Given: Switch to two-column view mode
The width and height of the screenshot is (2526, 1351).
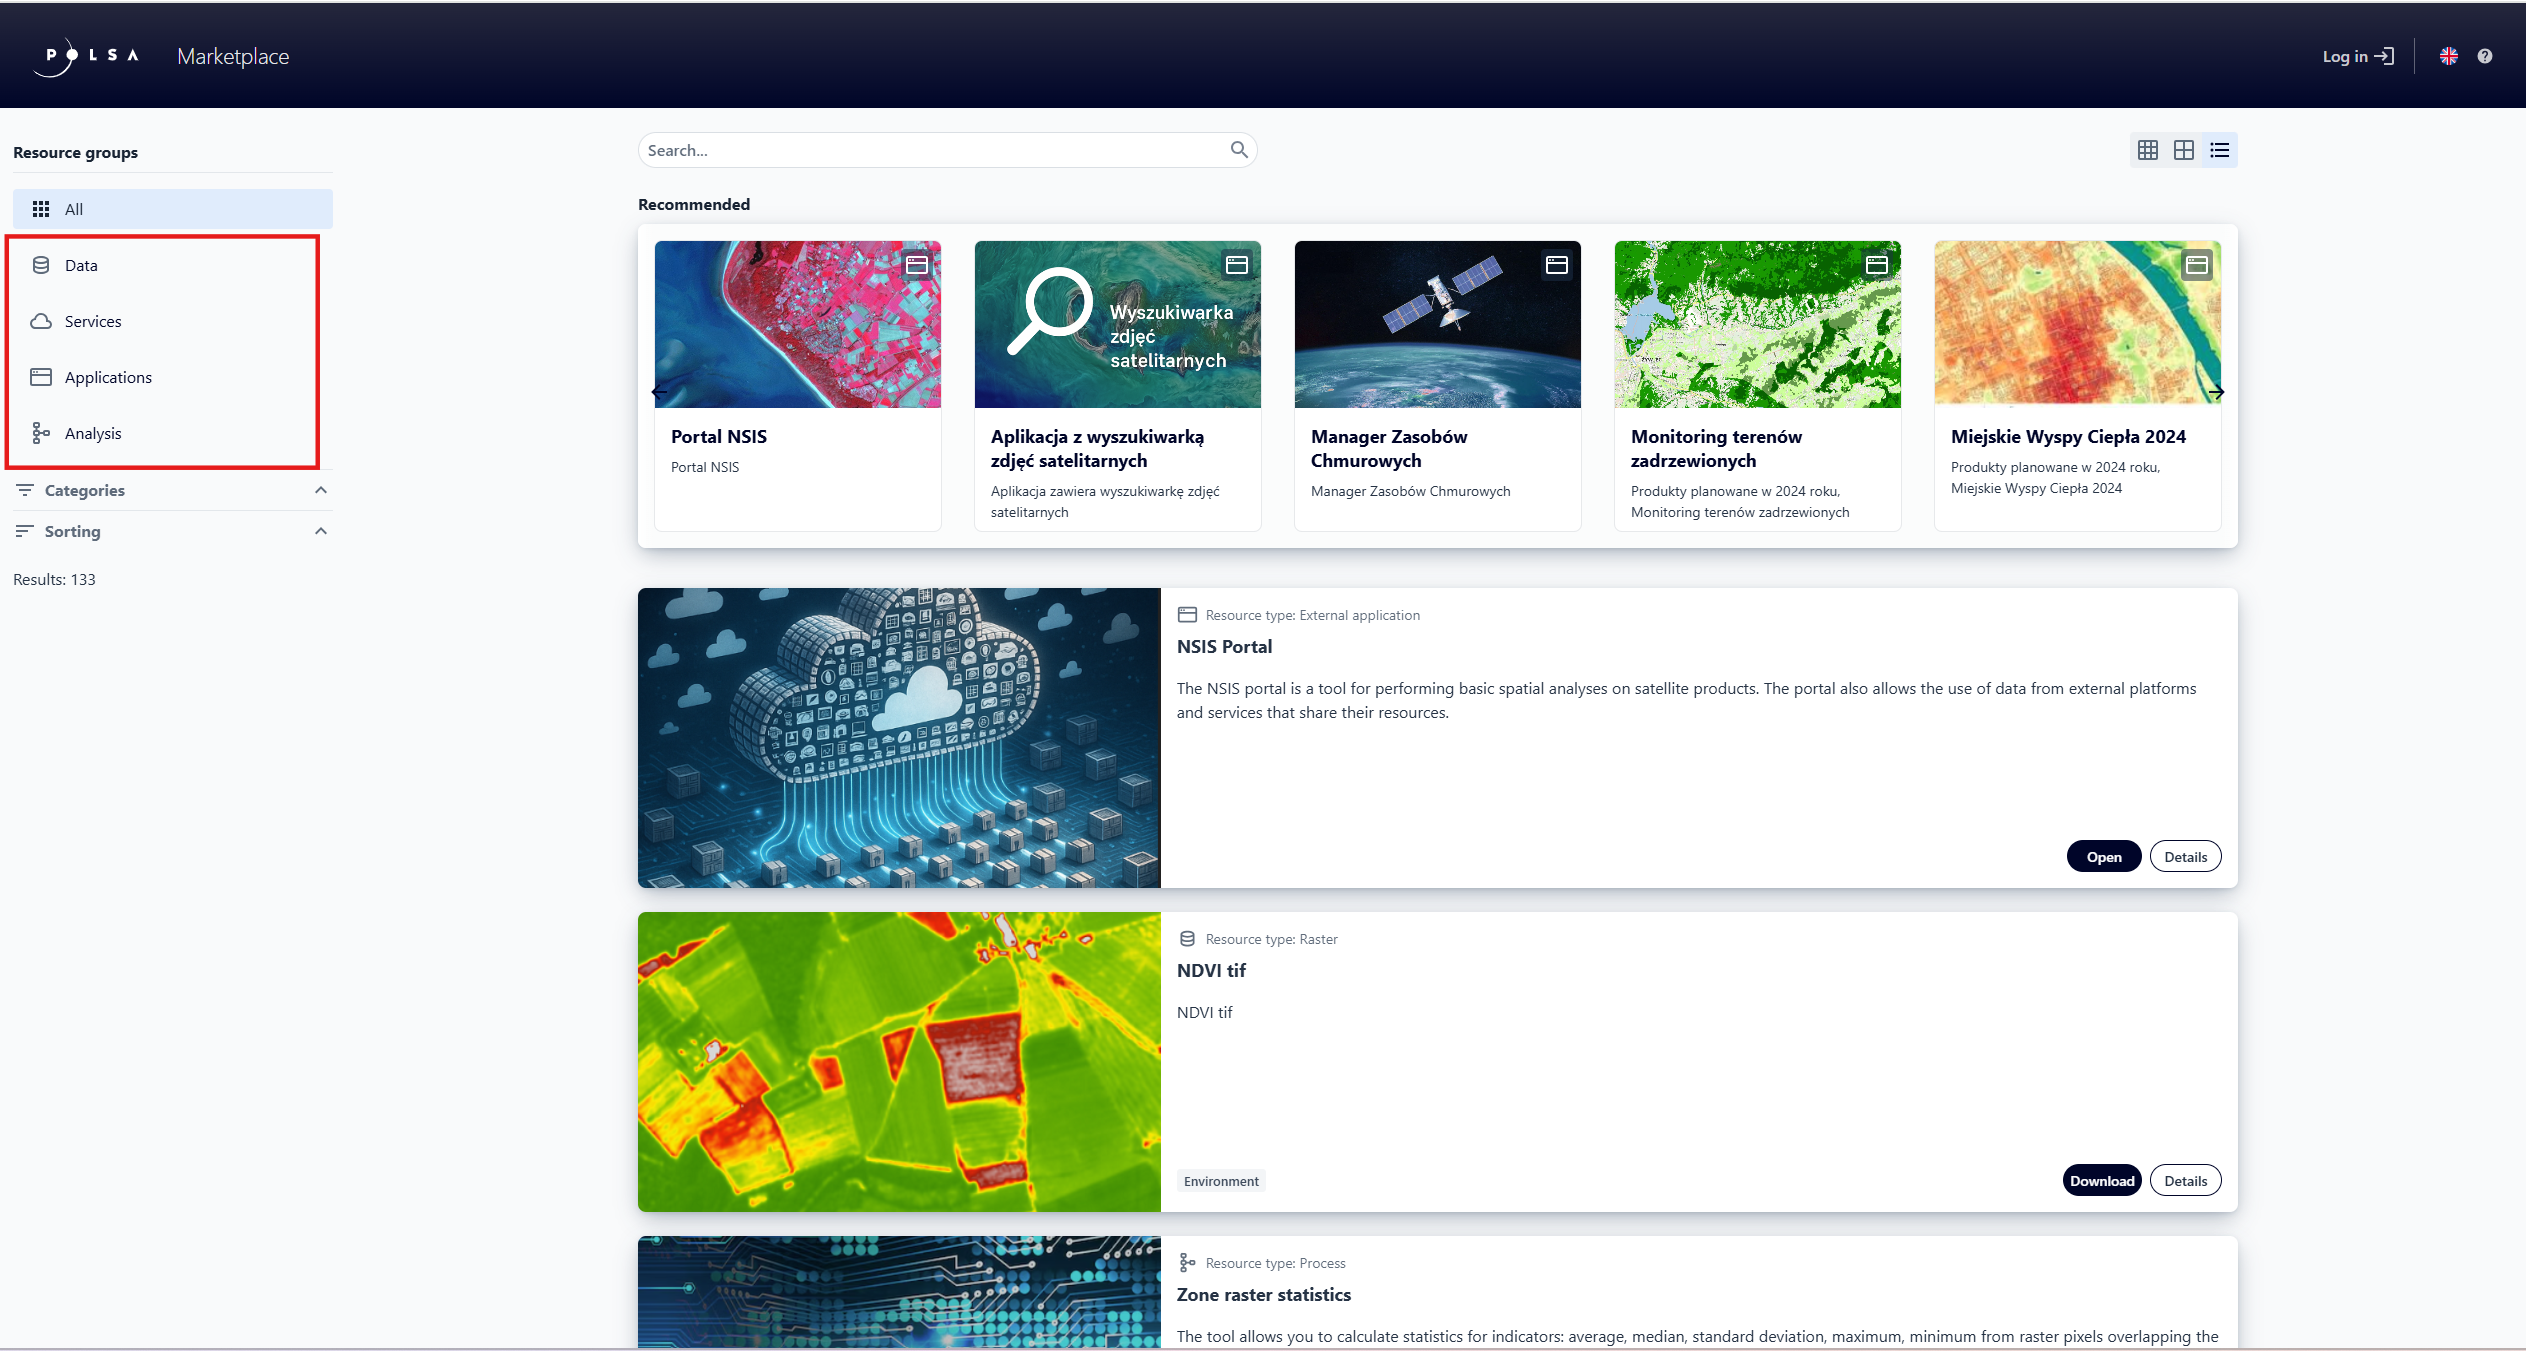Looking at the screenshot, I should click(x=2183, y=149).
